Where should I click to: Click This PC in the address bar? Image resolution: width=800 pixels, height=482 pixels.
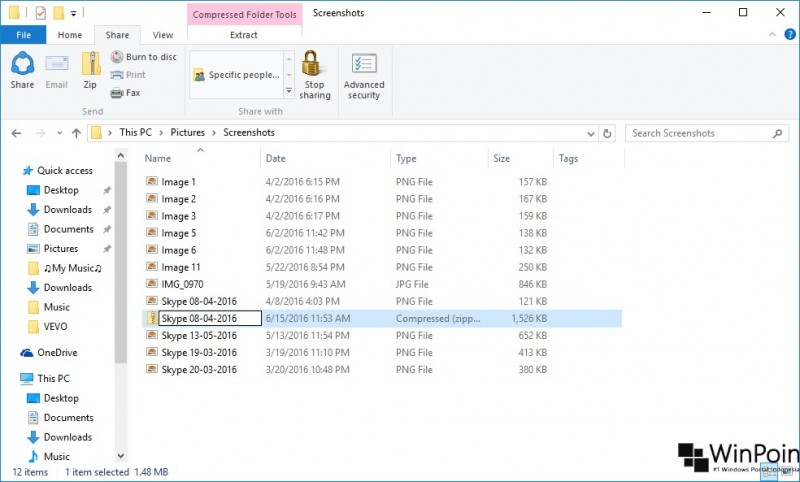click(135, 133)
